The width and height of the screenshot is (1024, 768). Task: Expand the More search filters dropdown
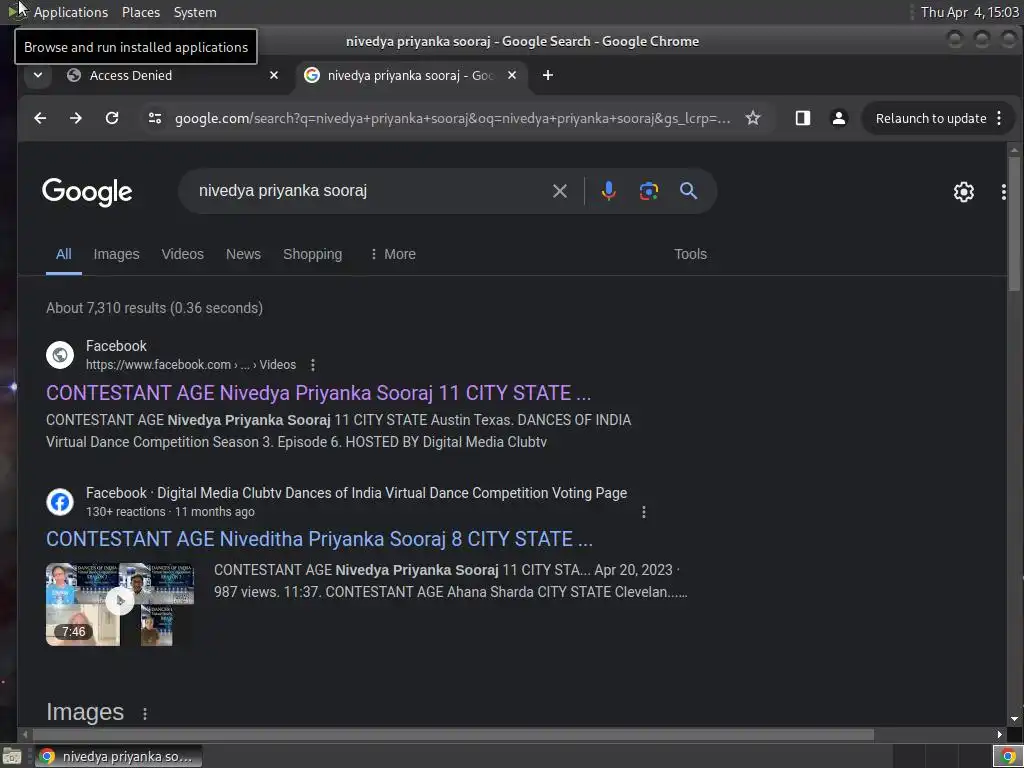pyautogui.click(x=392, y=254)
